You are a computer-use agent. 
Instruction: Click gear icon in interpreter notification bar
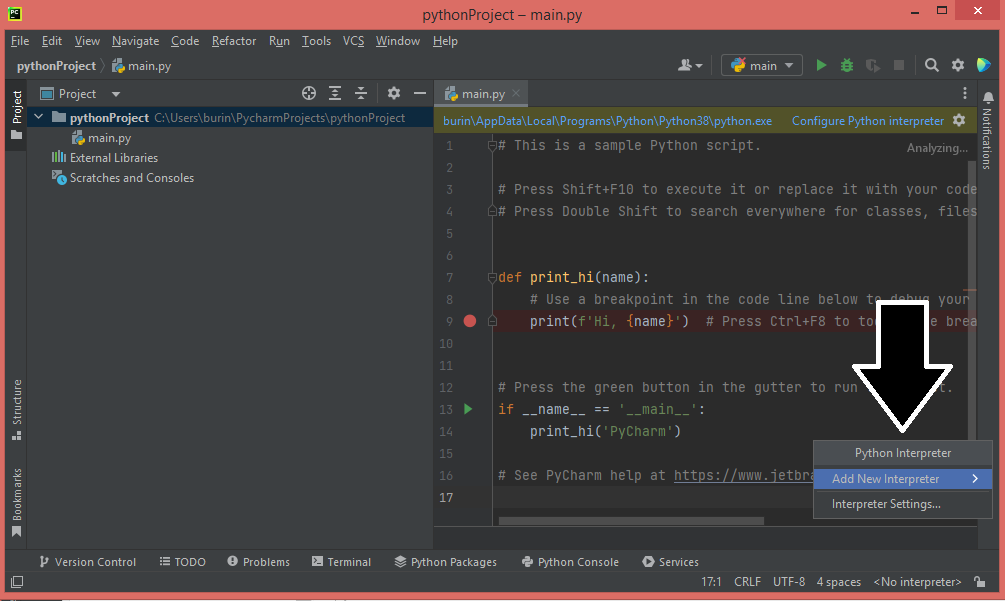(959, 120)
